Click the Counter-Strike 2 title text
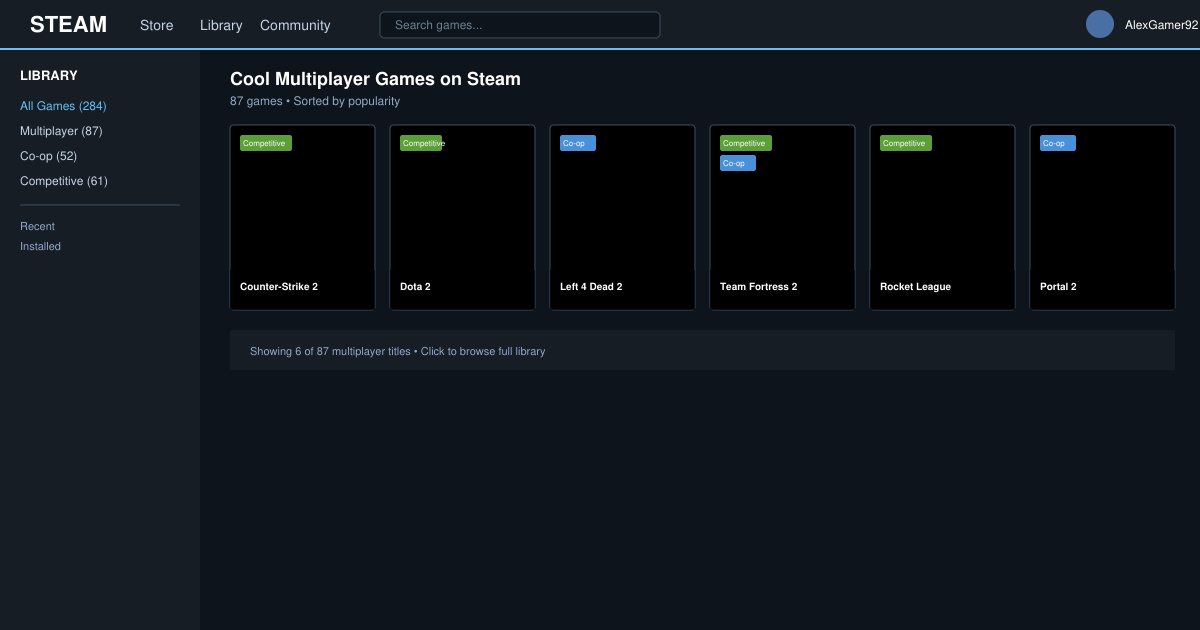Image resolution: width=1200 pixels, height=630 pixels. pyautogui.click(x=279, y=287)
